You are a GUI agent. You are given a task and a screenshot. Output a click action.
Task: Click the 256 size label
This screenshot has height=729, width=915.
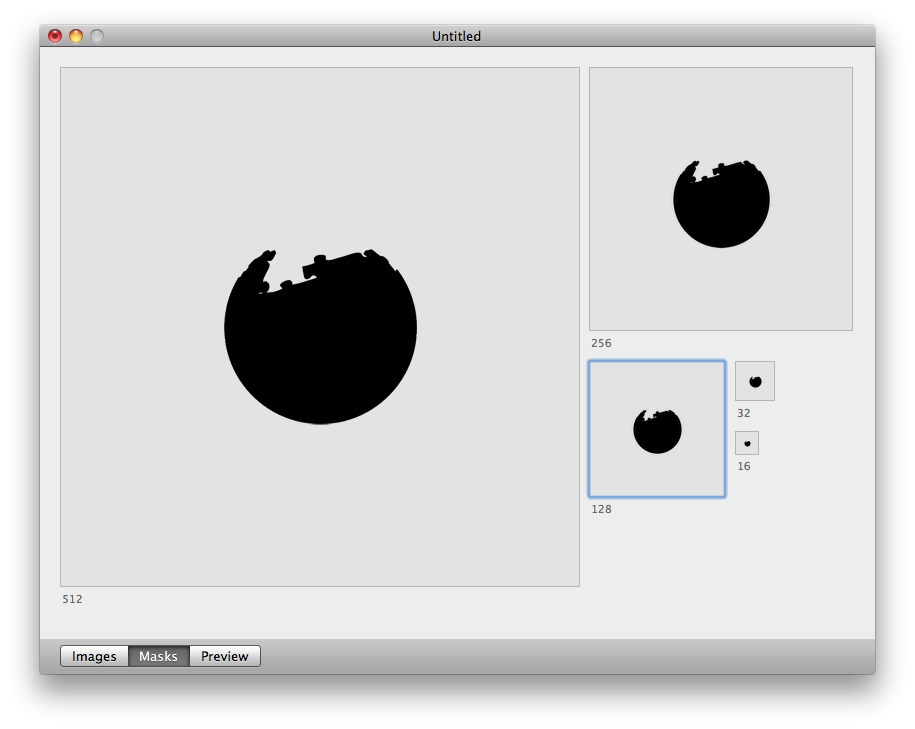tap(601, 343)
